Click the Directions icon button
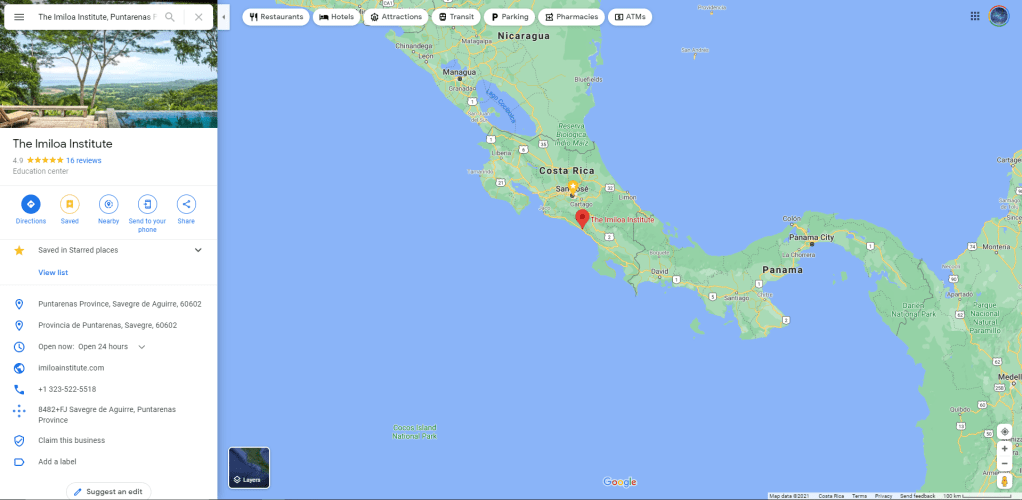 (30, 204)
